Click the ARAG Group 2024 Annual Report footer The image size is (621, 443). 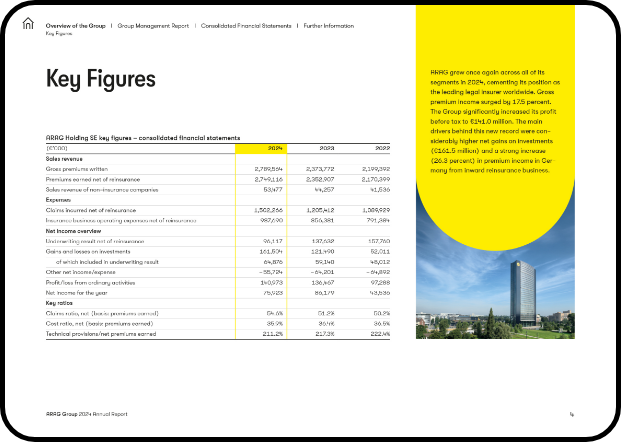click(87, 414)
